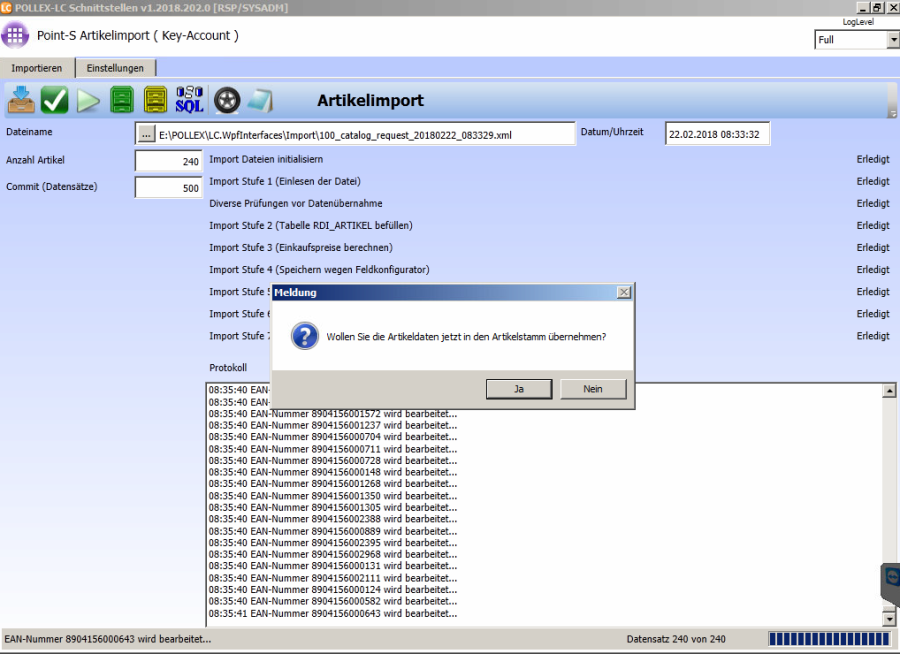Click the green checkmark toolbar icon
This screenshot has height=654, width=900.
pyautogui.click(x=55, y=100)
